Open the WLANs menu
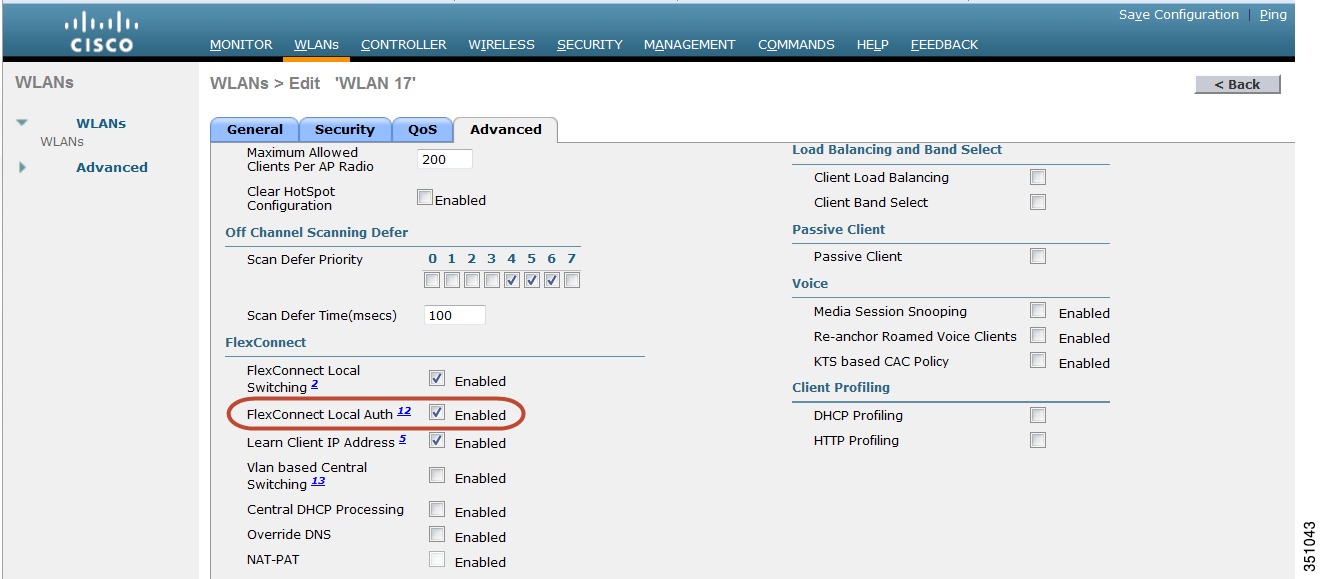Viewport: 1322px width, 579px height. [x=316, y=45]
